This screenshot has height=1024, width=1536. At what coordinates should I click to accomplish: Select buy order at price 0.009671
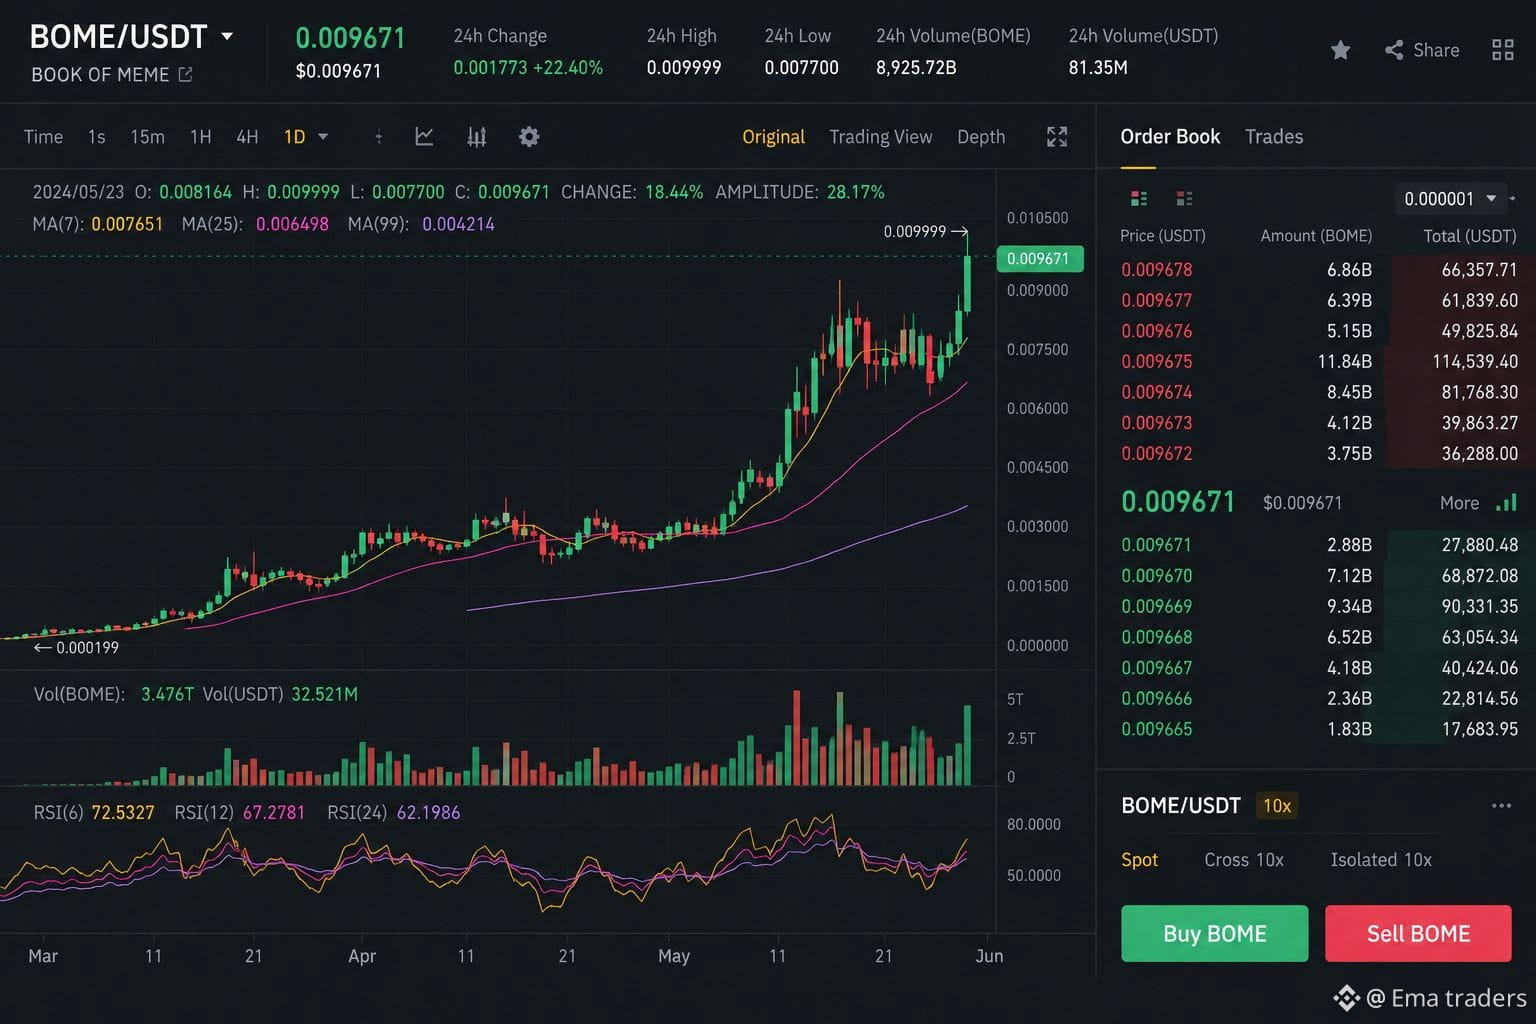tap(1318, 545)
